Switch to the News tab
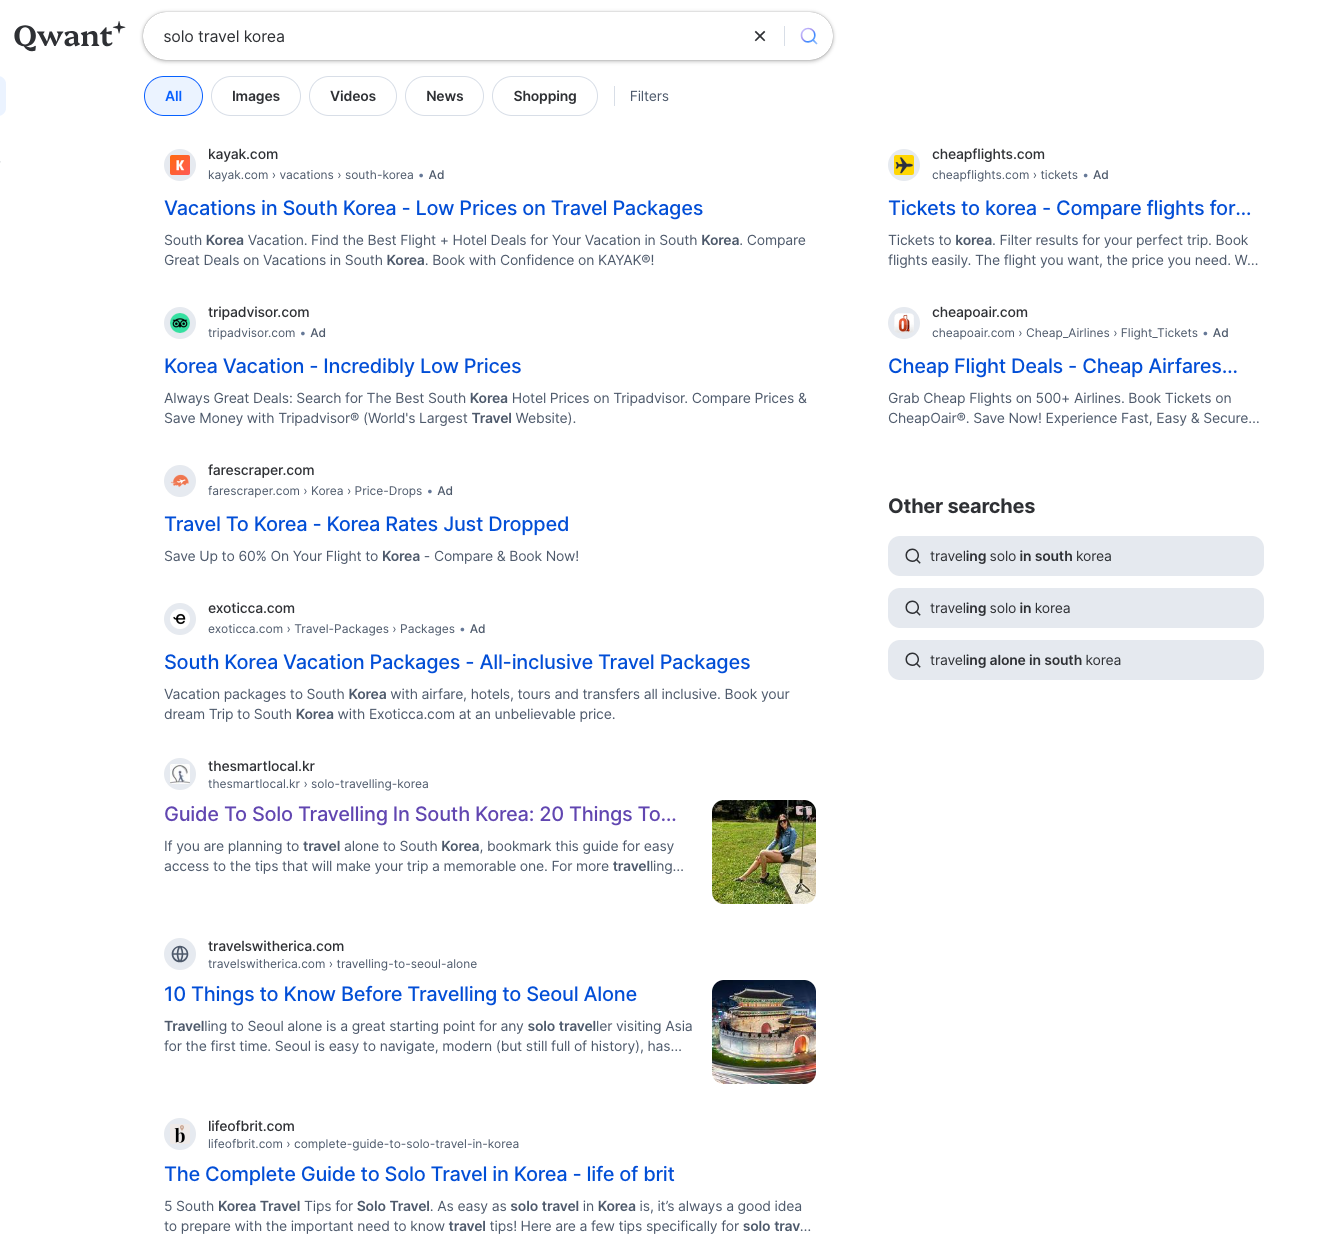This screenshot has width=1322, height=1258. [x=445, y=96]
